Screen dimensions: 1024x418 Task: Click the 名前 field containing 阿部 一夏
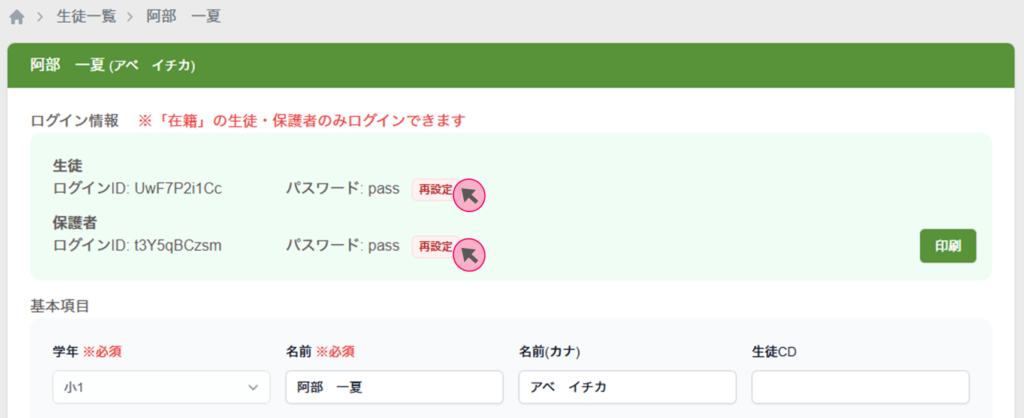pyautogui.click(x=393, y=387)
